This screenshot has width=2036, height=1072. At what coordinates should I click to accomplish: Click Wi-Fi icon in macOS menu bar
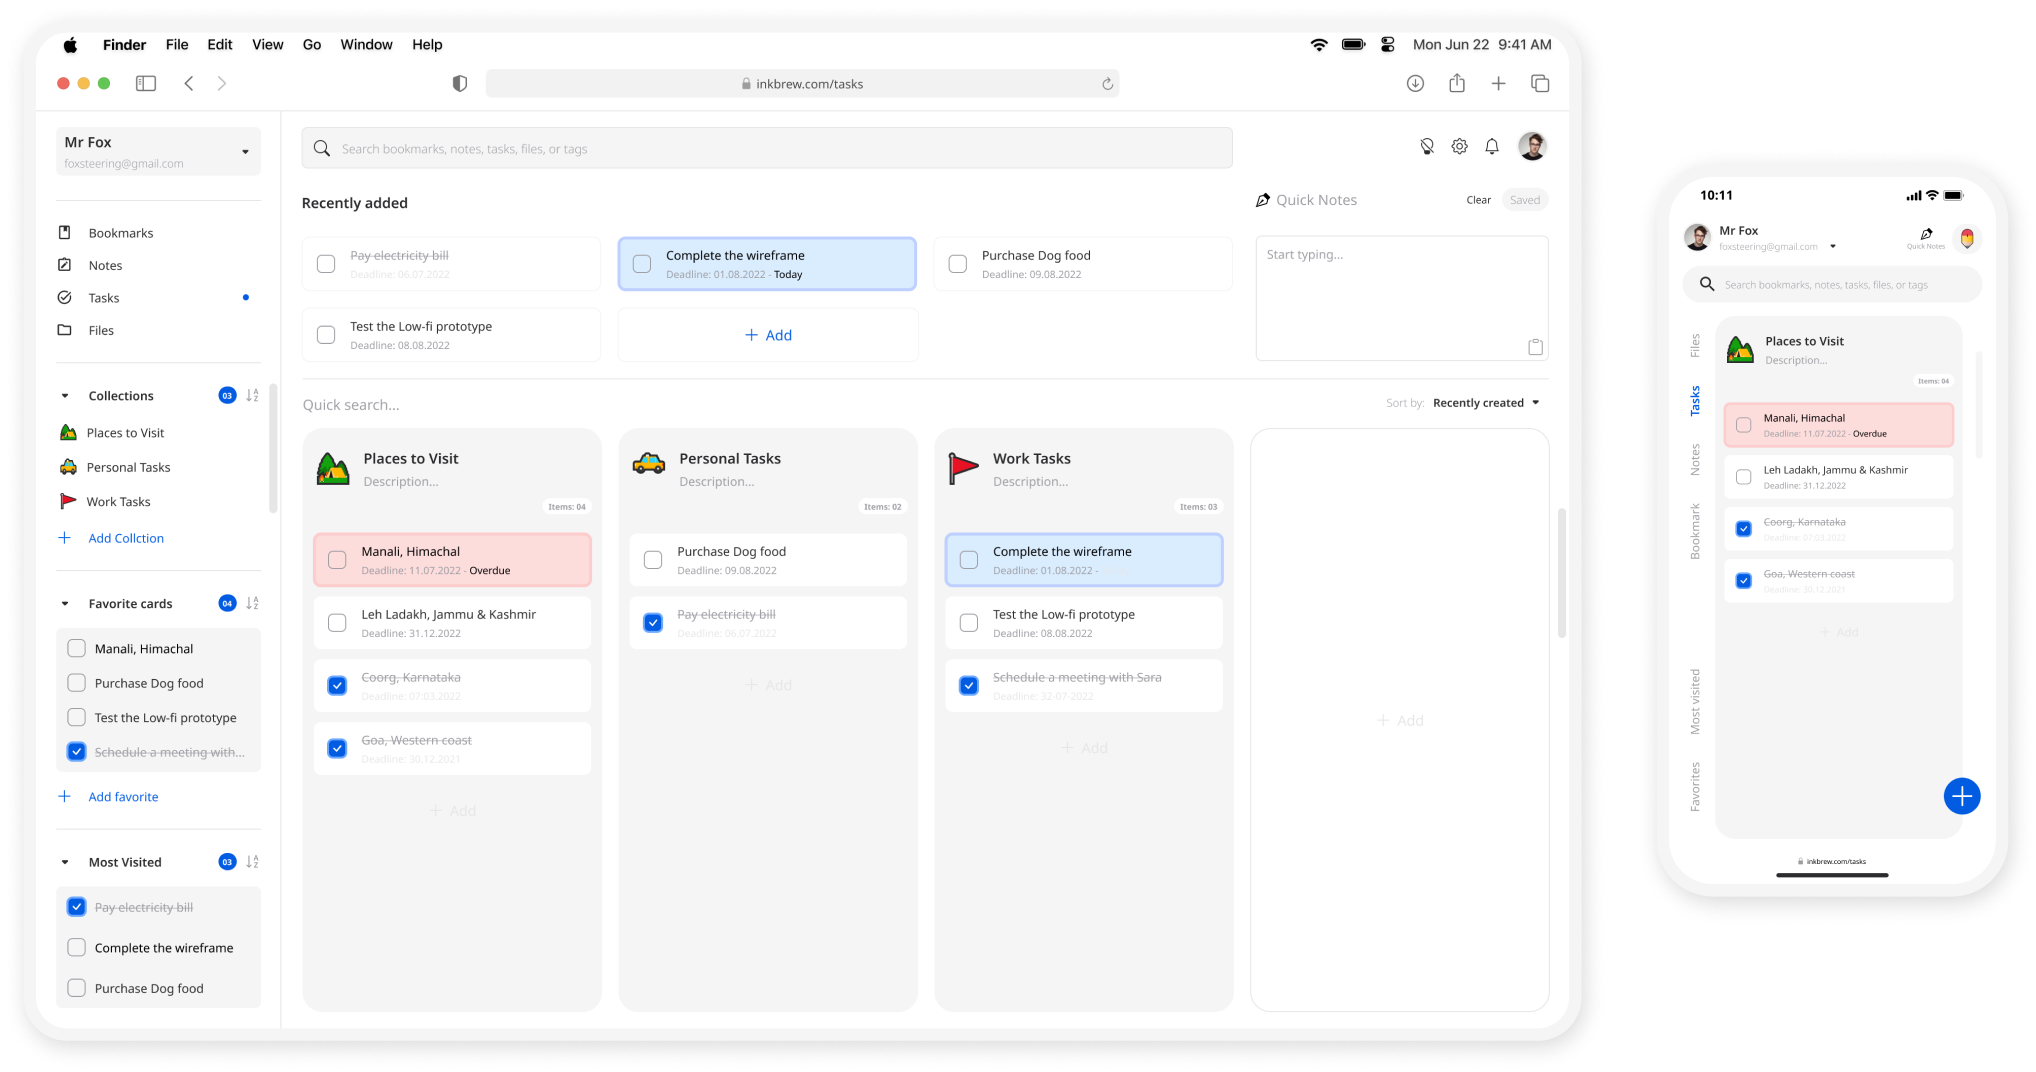pos(1319,45)
